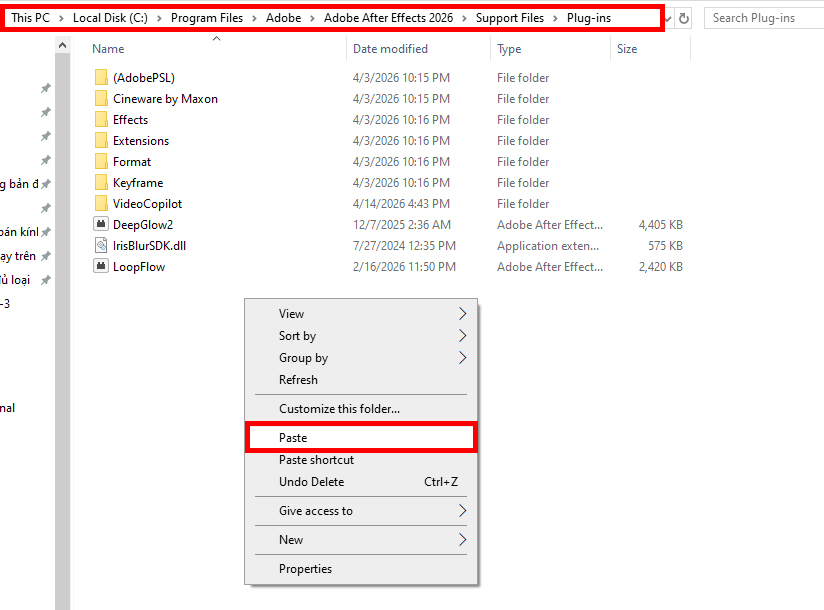Click the VideoCopilot folder icon

pyautogui.click(x=101, y=204)
